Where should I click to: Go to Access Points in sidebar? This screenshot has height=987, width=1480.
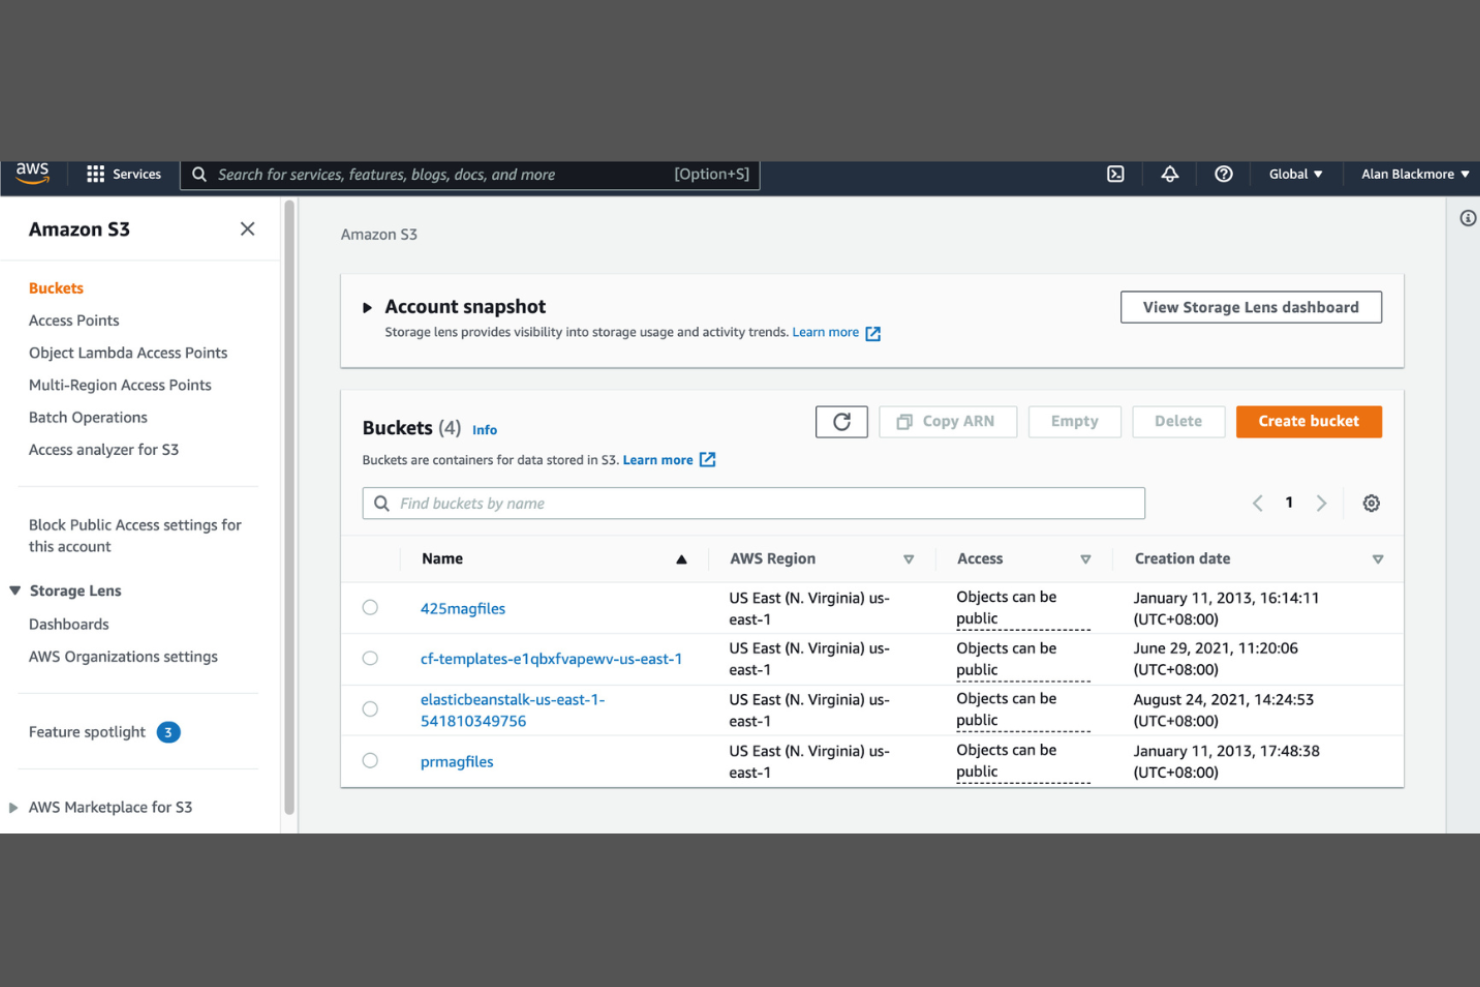click(x=73, y=320)
